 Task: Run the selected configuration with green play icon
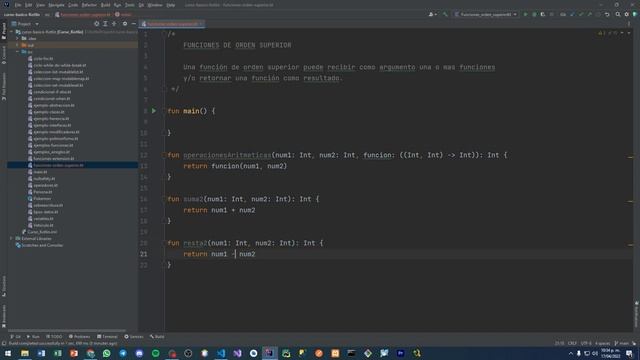pos(526,14)
